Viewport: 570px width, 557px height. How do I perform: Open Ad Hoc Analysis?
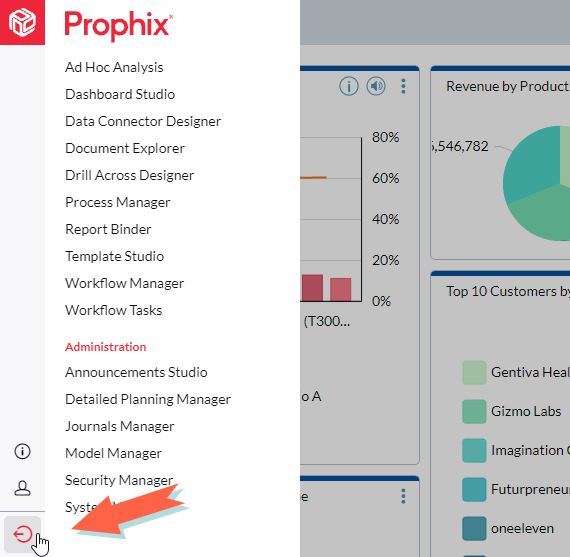(x=114, y=68)
